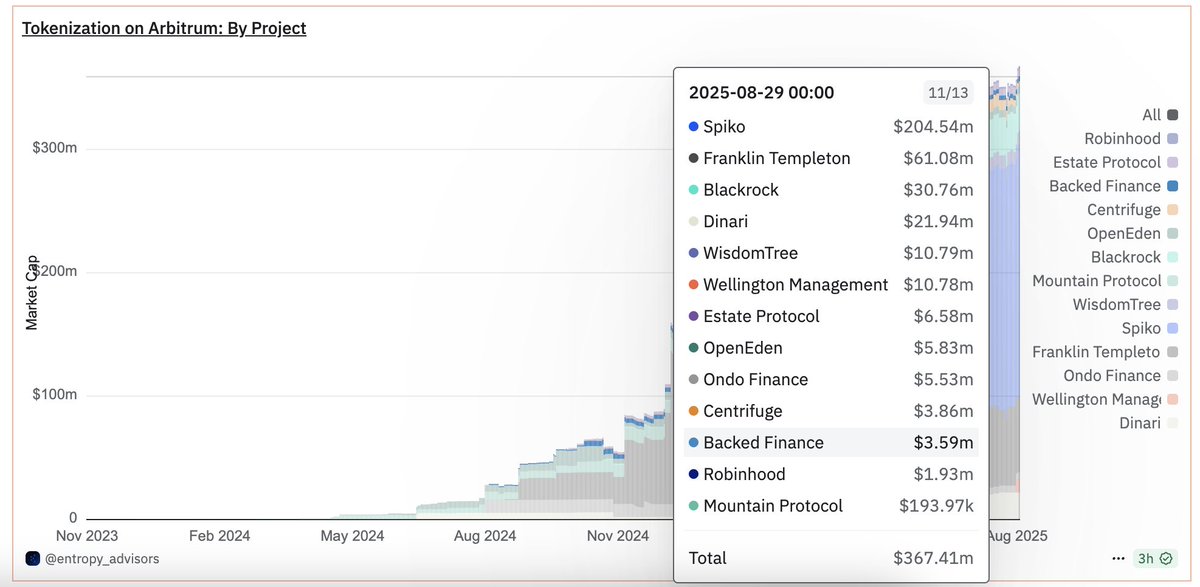This screenshot has height=587, width=1200.
Task: Click the Wellington Management legend color swatch
Action: [x=1172, y=399]
